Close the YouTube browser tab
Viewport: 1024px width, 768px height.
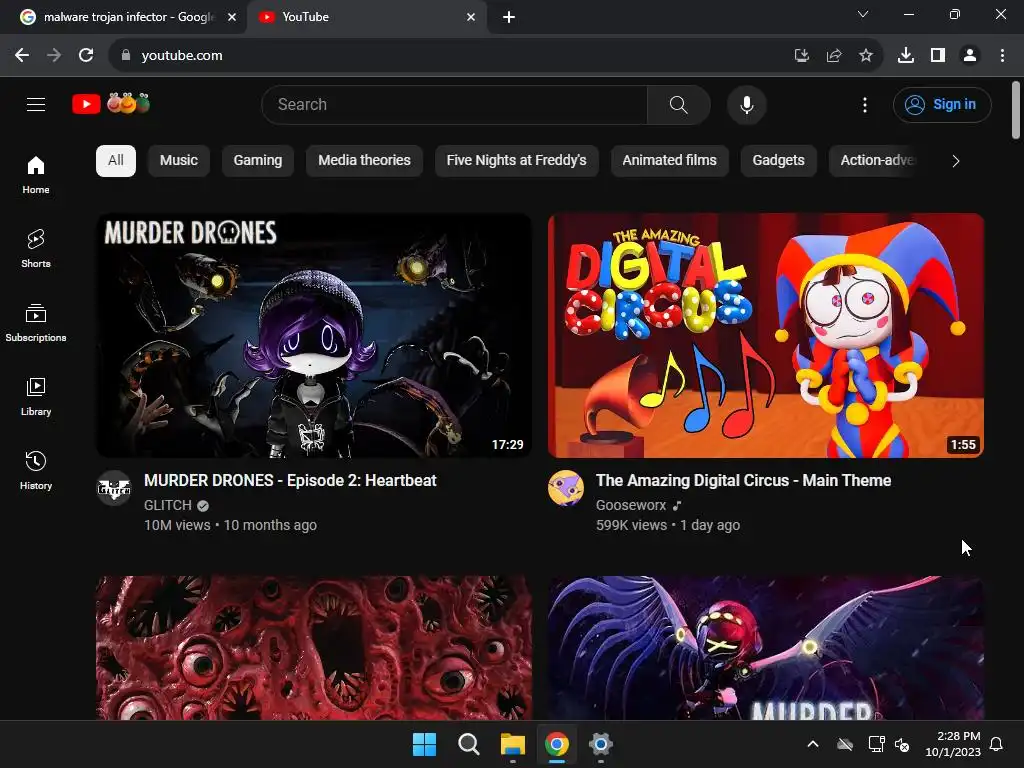tap(471, 17)
